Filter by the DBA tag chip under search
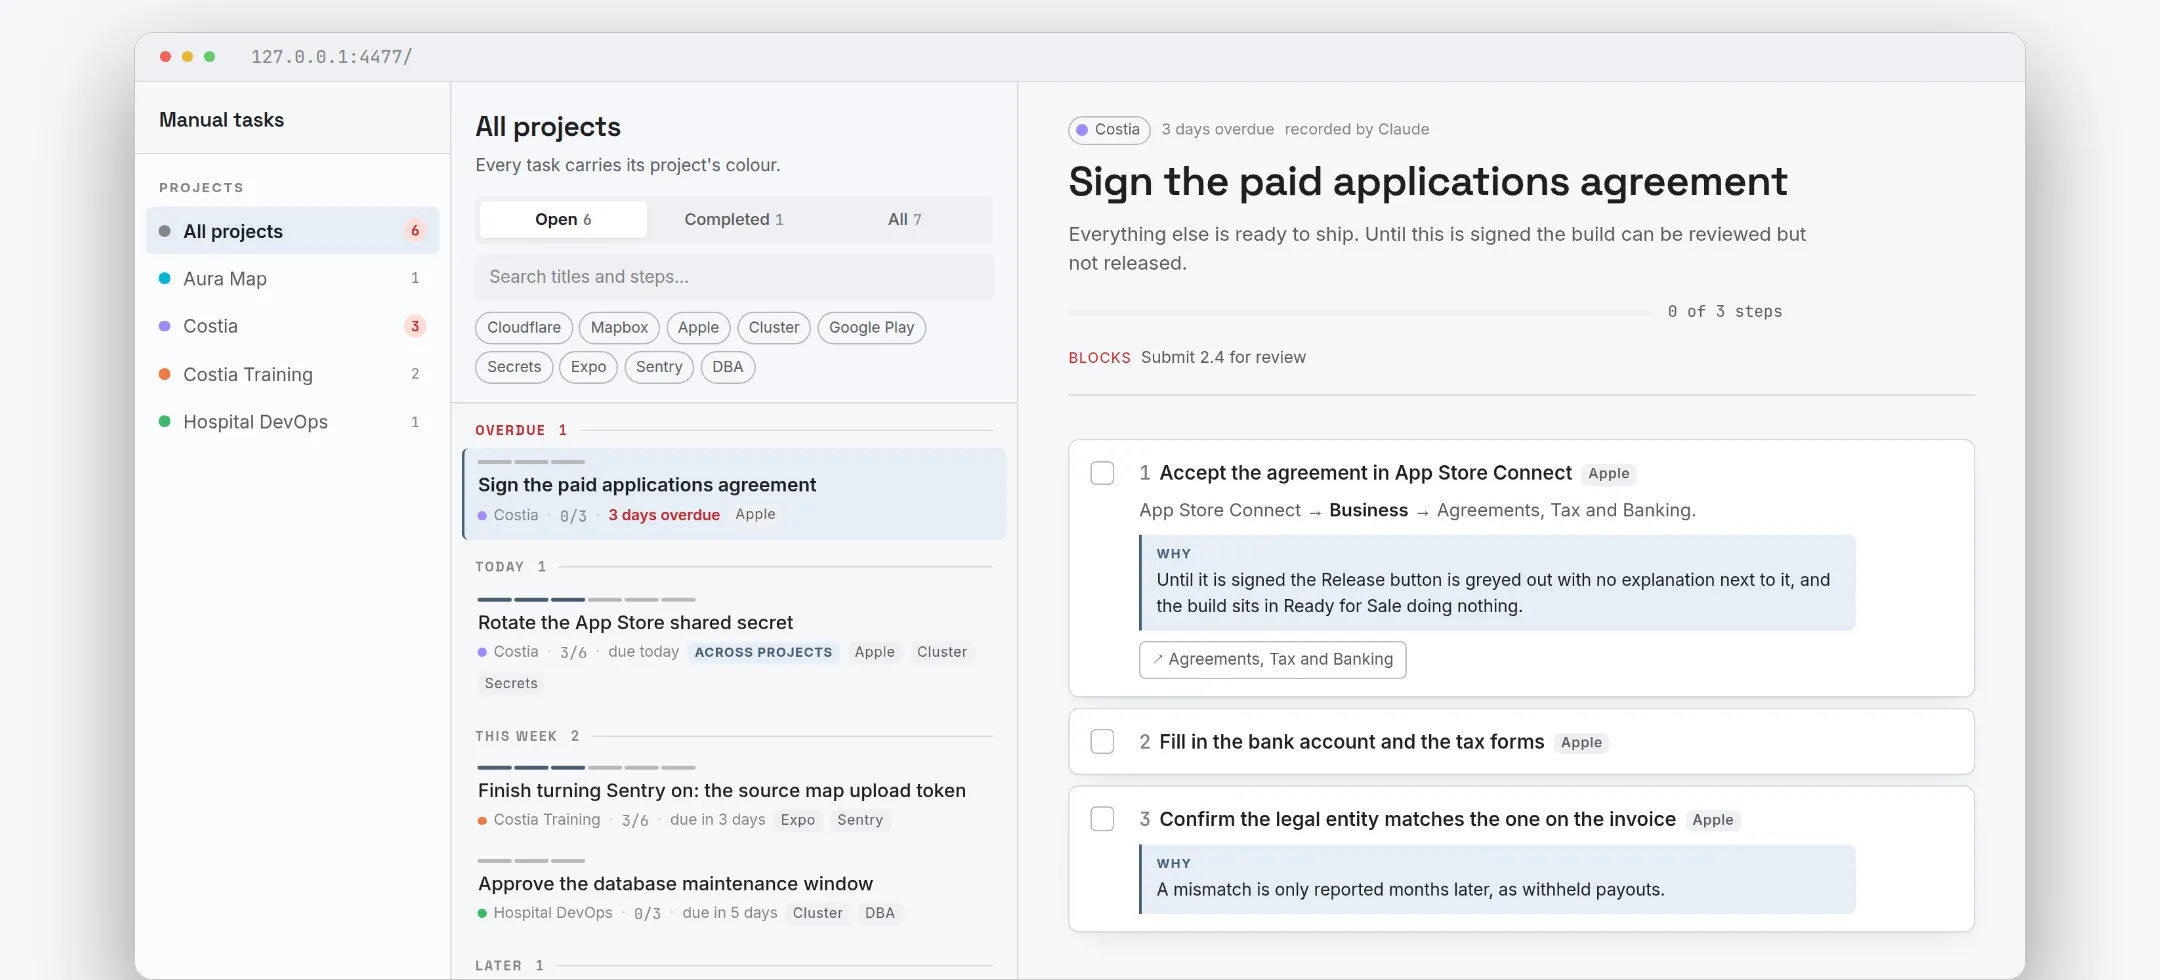The height and width of the screenshot is (980, 2160). [x=728, y=367]
